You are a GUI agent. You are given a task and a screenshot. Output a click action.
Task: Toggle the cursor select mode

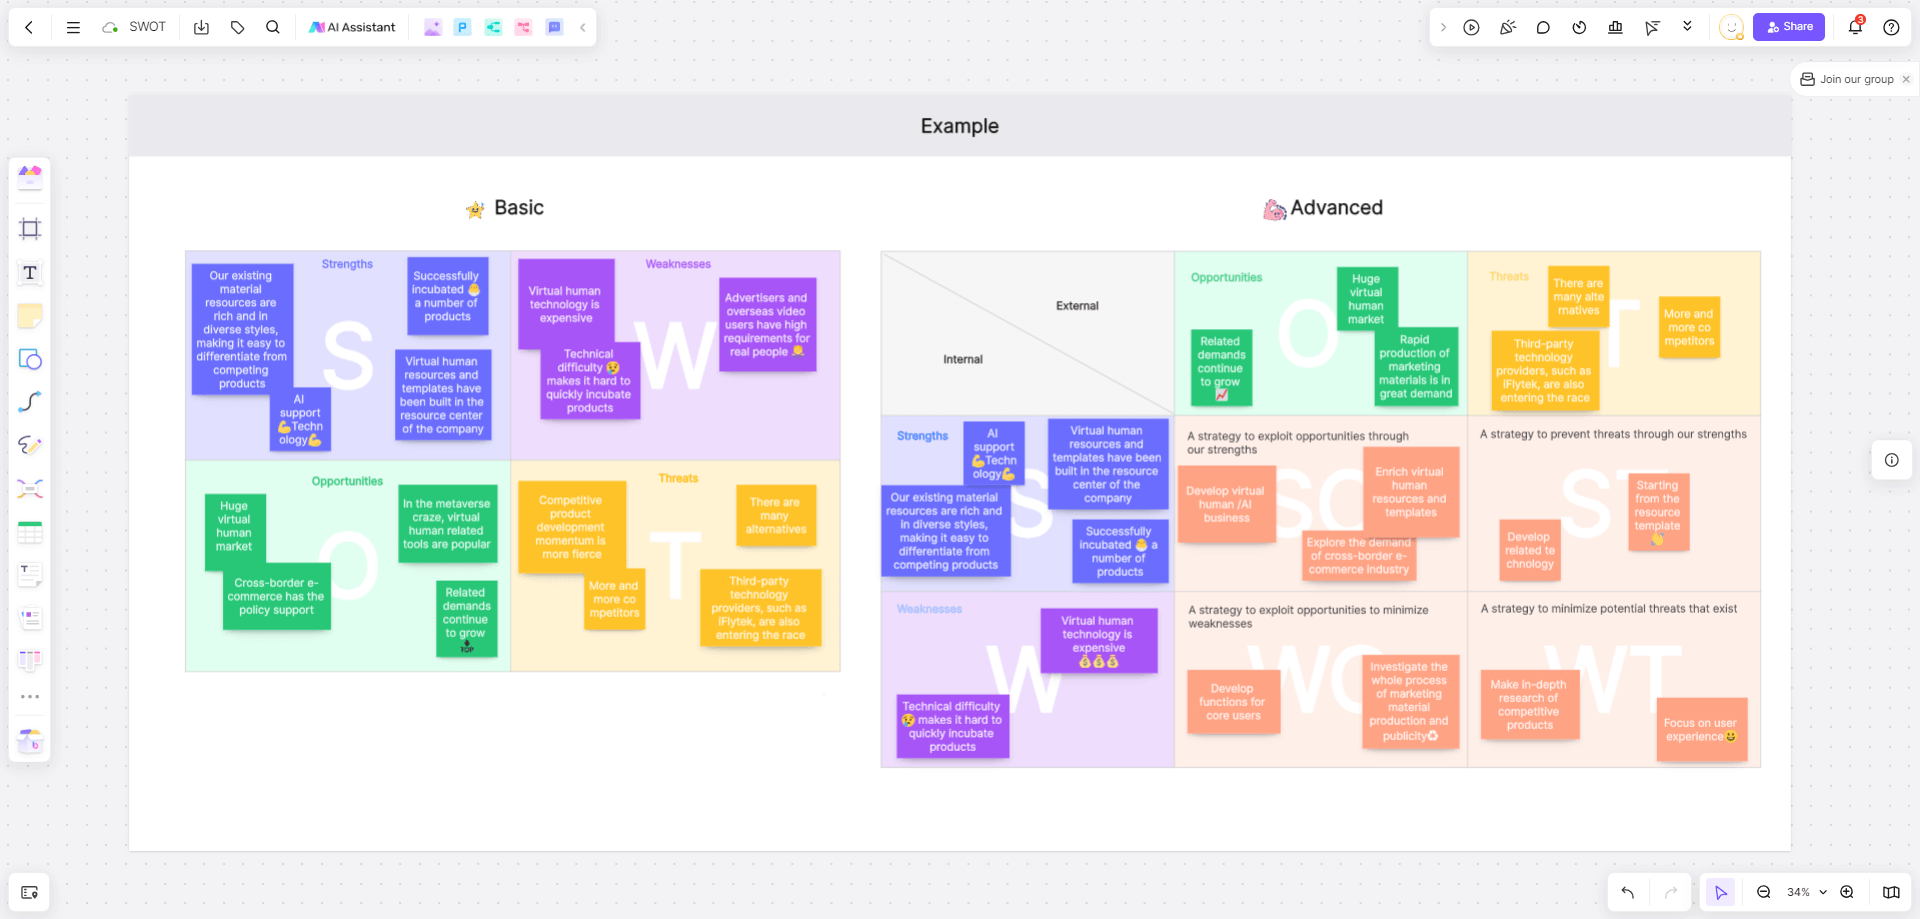[x=1720, y=892]
